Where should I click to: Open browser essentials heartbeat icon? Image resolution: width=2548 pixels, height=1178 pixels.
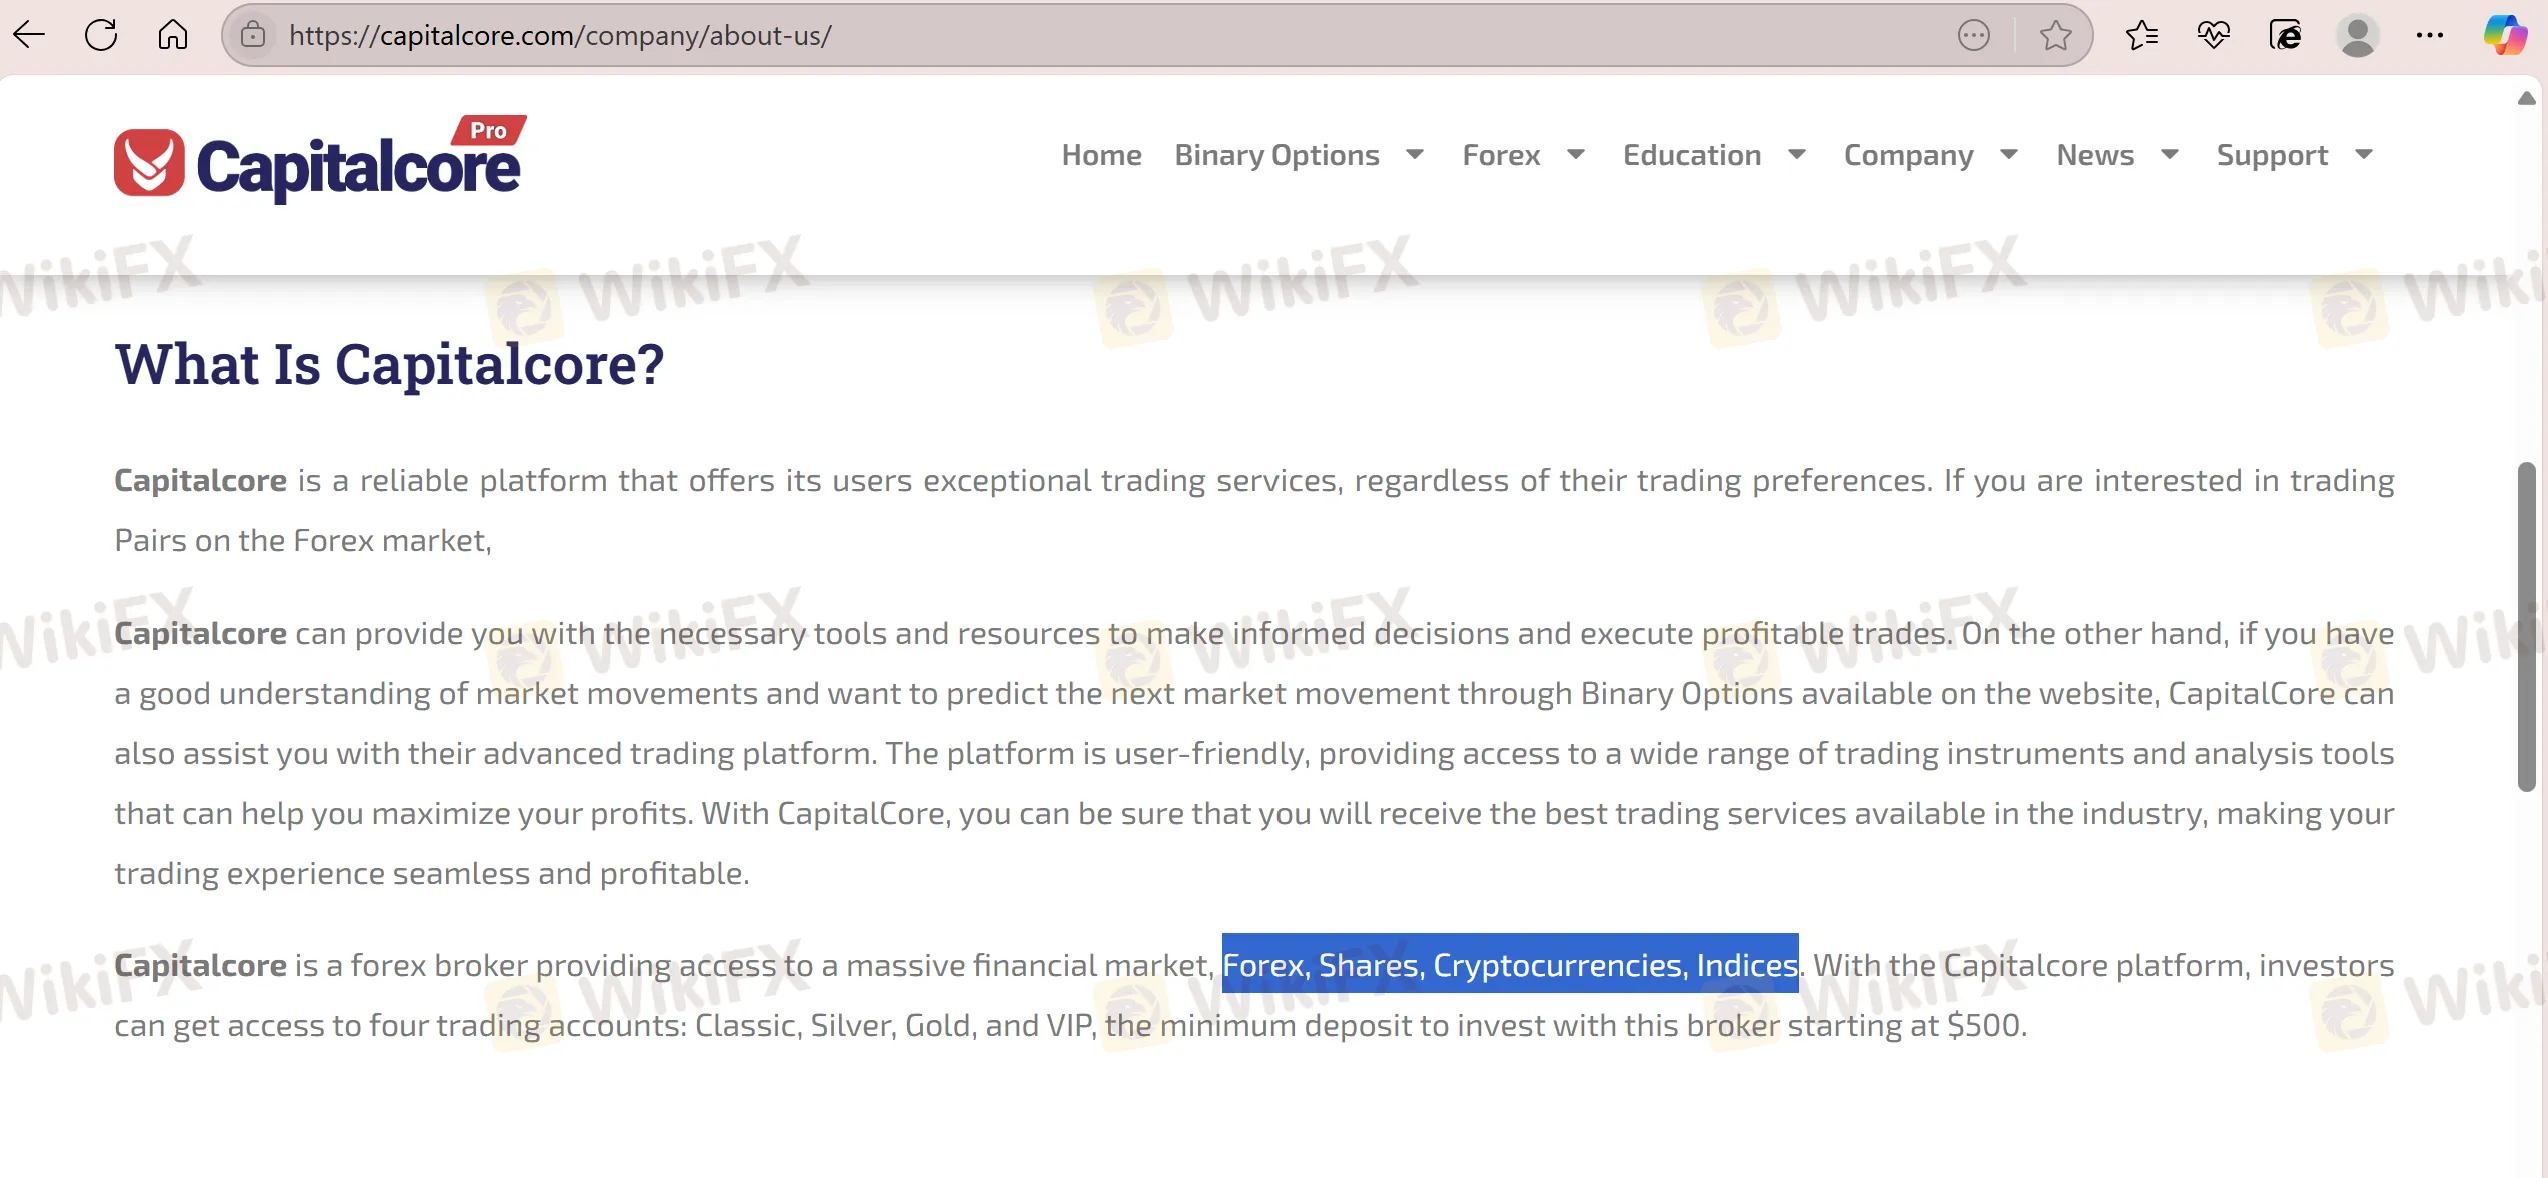tap(2213, 35)
